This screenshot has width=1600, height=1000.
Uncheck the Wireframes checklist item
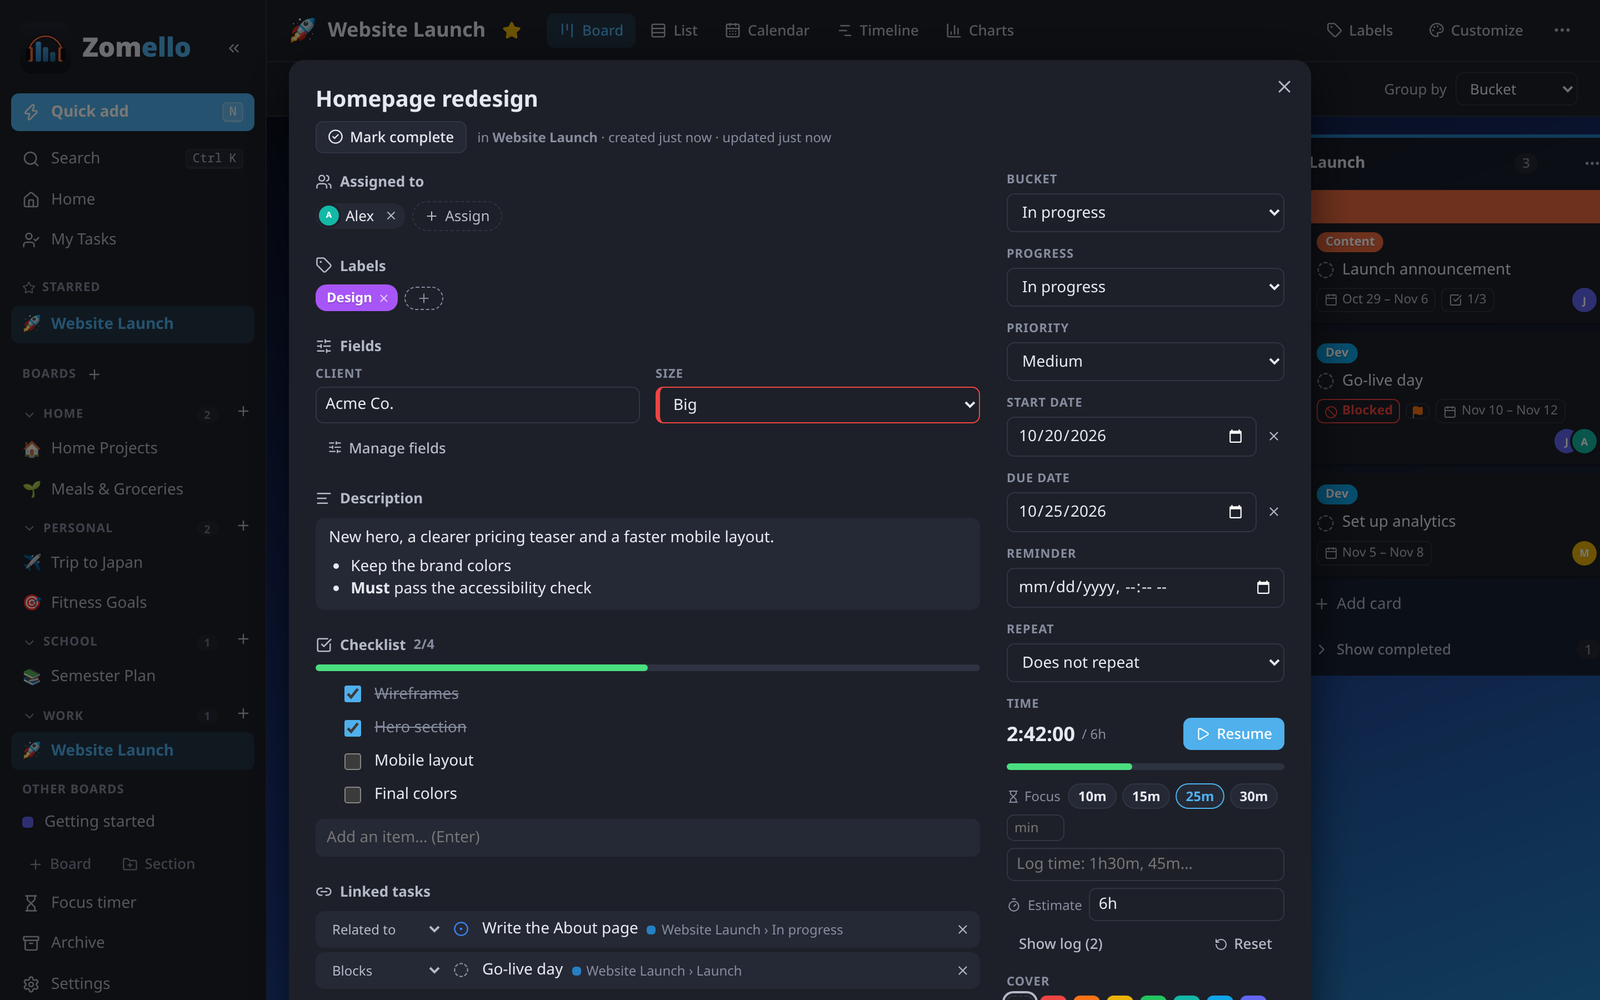tap(353, 694)
